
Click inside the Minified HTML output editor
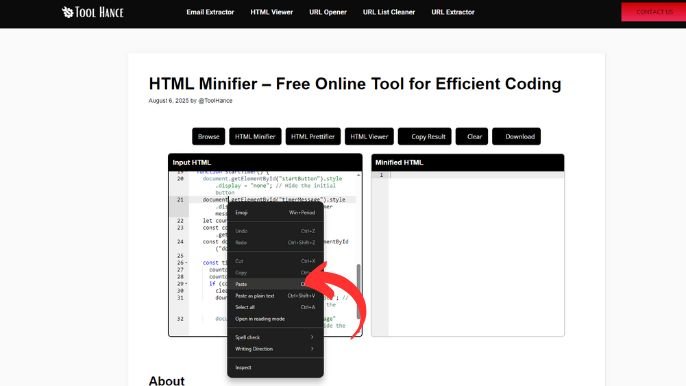pos(476,254)
